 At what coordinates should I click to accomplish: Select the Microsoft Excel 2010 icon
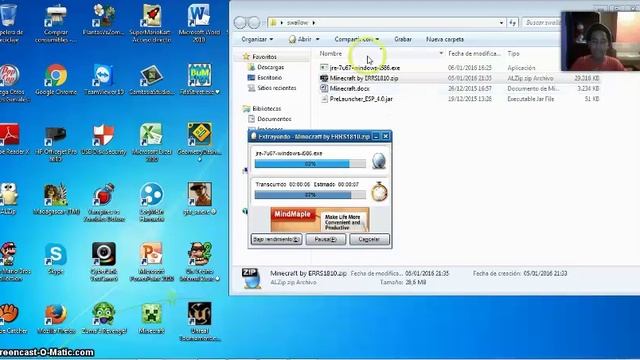[151, 143]
